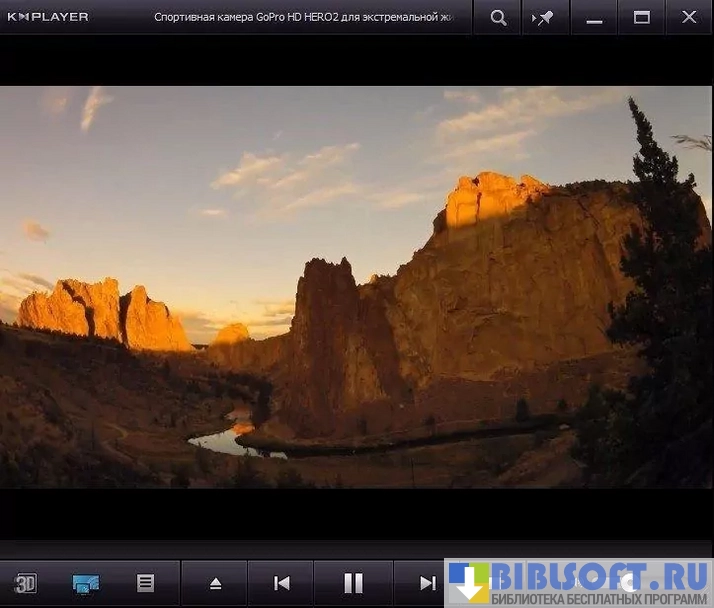Screen dimensions: 714x608
Task: Skip to the previous track
Action: tap(282, 583)
